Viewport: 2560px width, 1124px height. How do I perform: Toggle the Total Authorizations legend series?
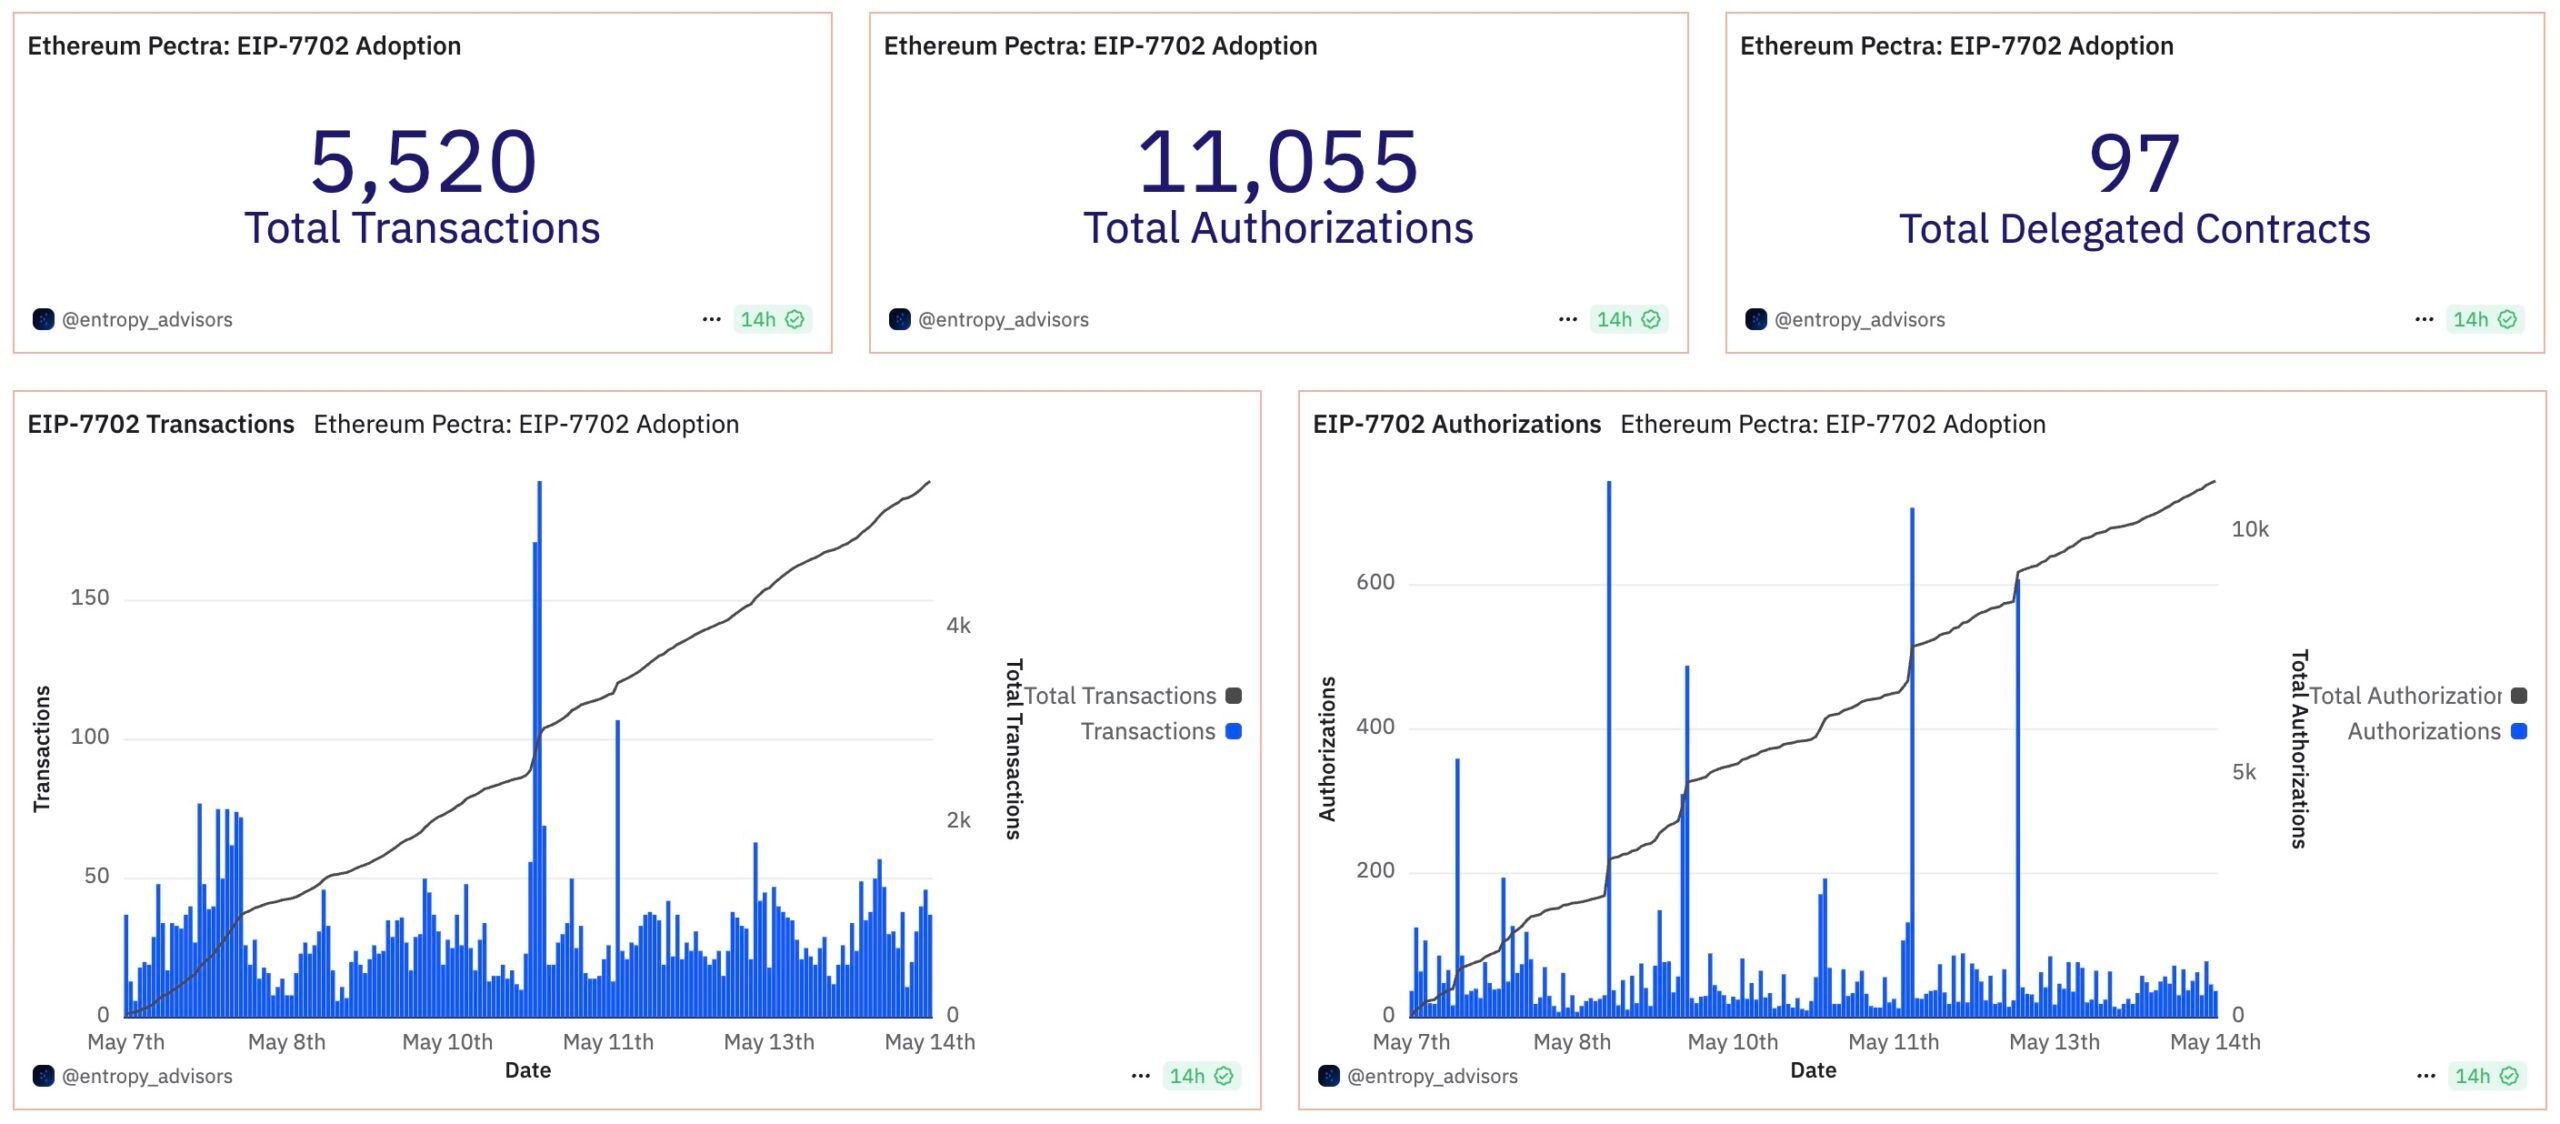tap(2405, 696)
